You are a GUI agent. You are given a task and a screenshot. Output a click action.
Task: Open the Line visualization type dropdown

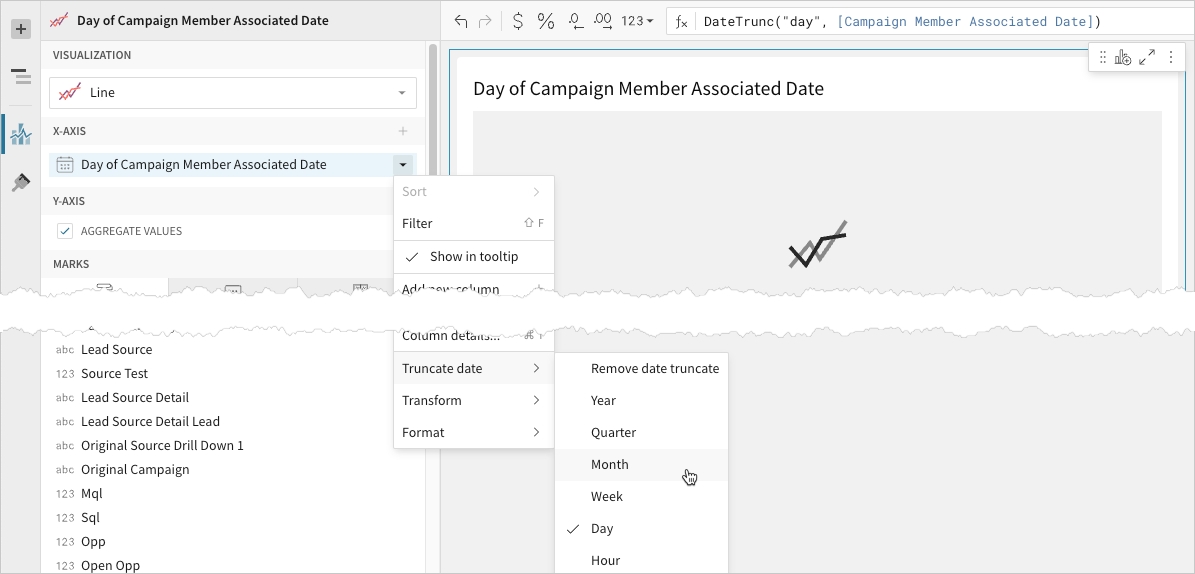[x=233, y=93]
